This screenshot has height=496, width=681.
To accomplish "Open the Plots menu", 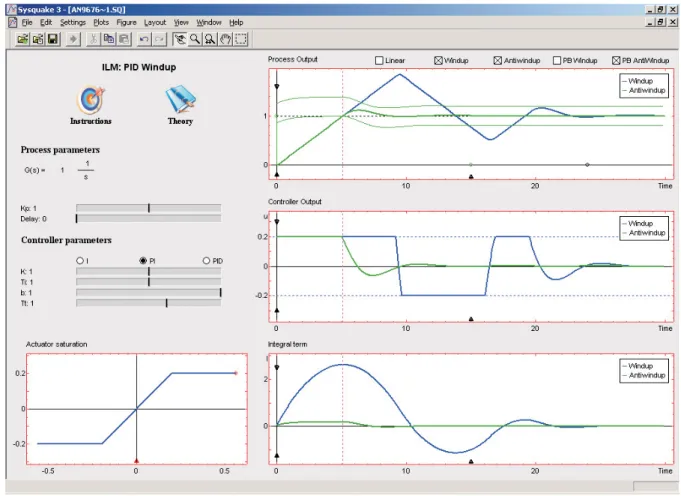I will tap(101, 23).
